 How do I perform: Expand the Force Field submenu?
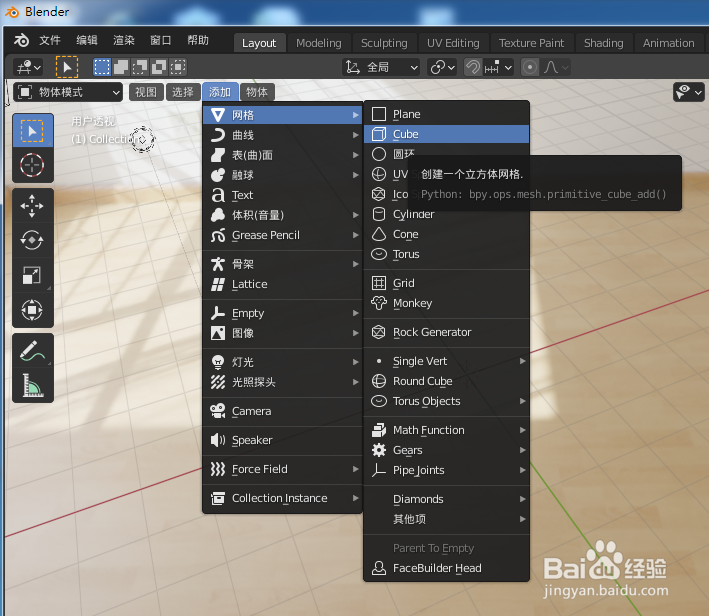[x=282, y=469]
